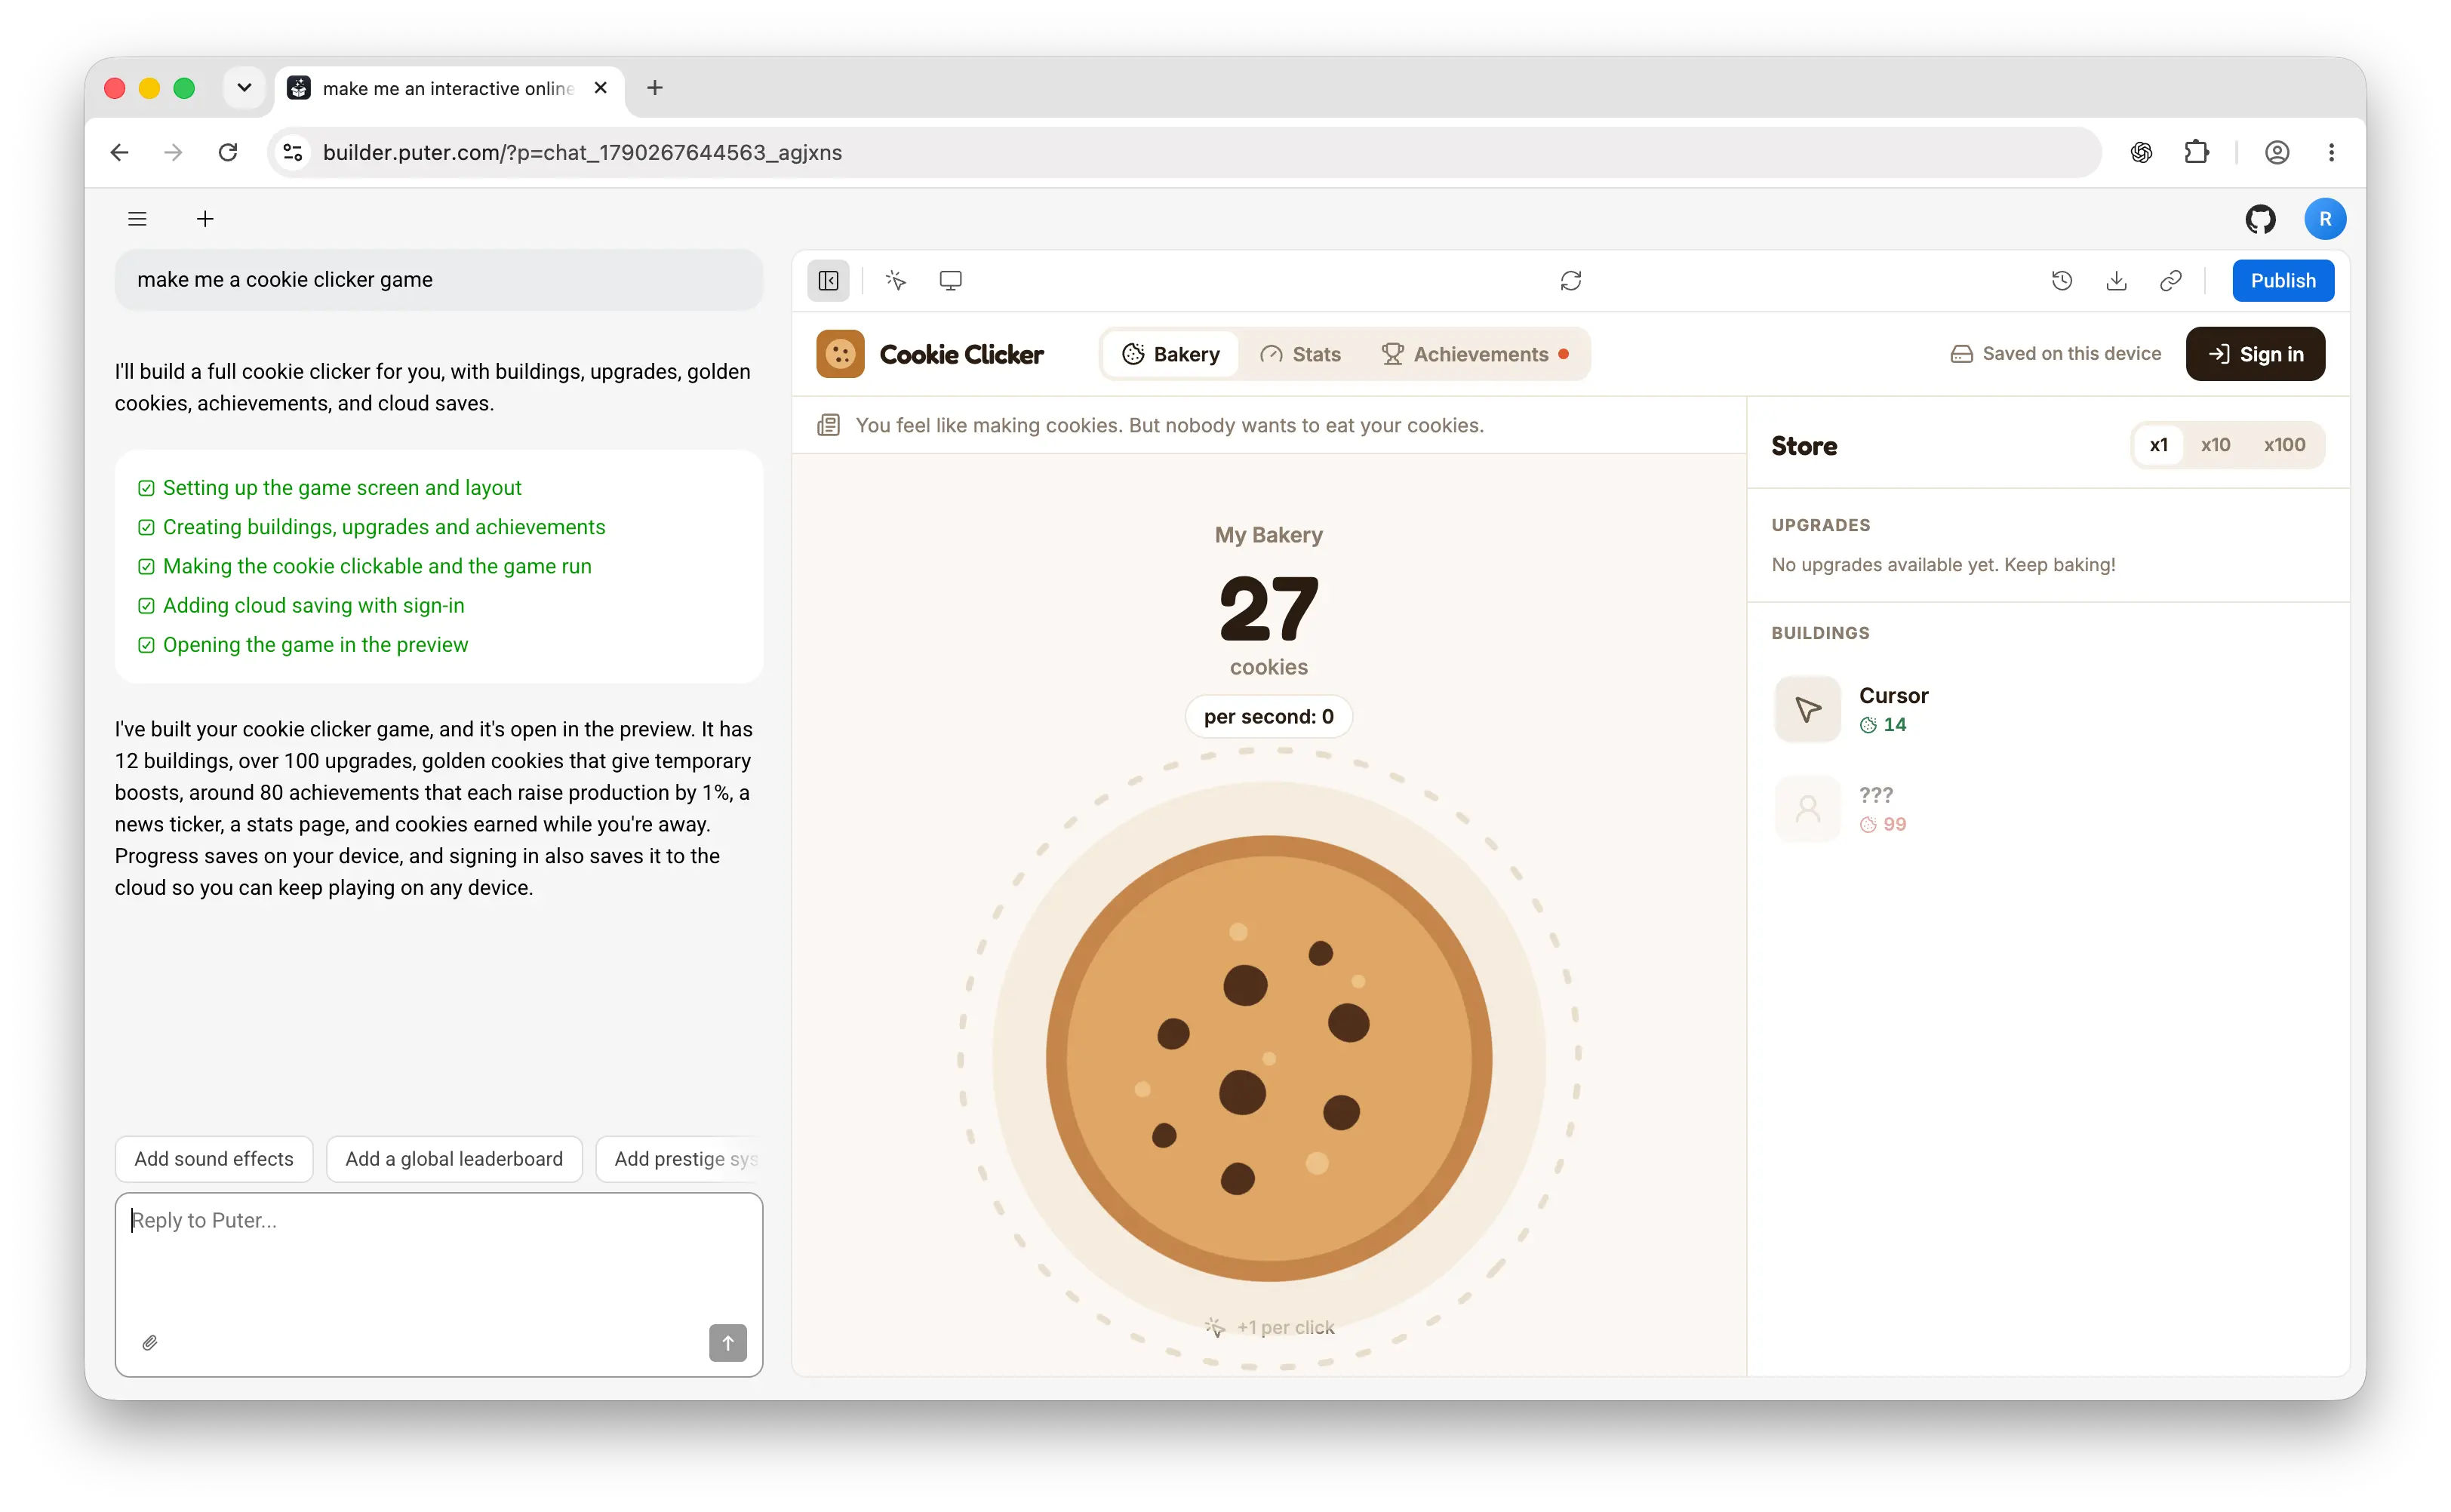Open browser three-dot menu
Screen dimensions: 2451x1512
click(2331, 152)
